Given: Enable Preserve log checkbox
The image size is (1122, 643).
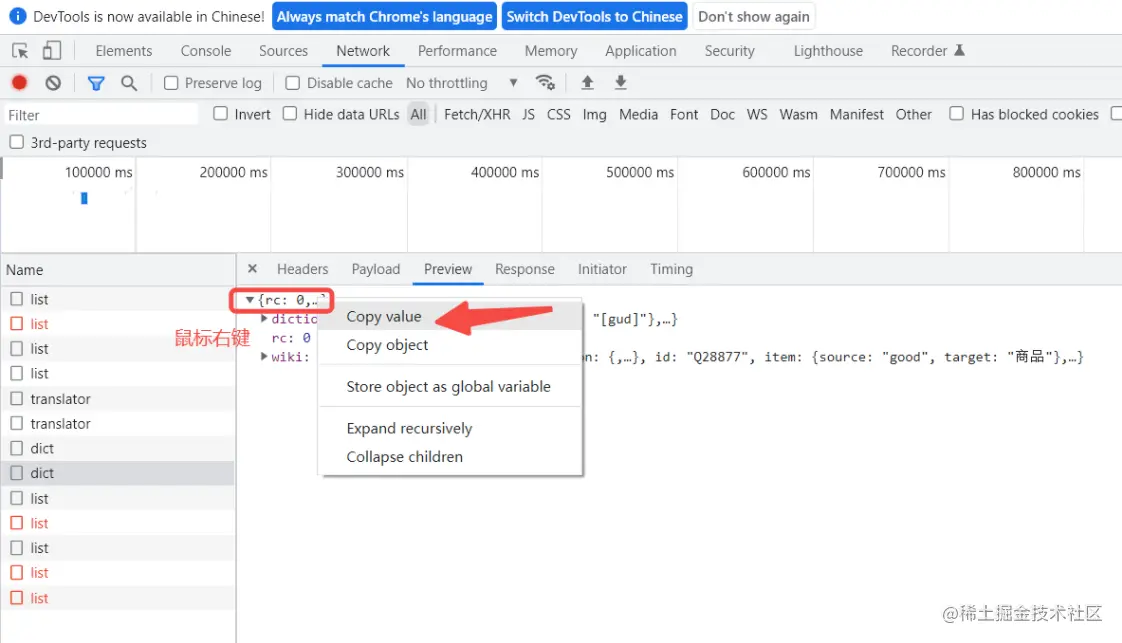Looking at the screenshot, I should point(171,83).
